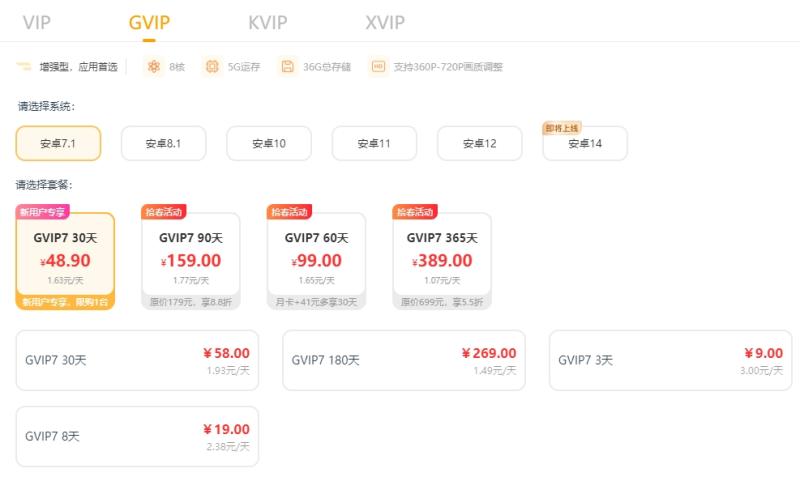Screen dimensions: 800x477
Task: Open the KVIP tab
Action: [268, 22]
